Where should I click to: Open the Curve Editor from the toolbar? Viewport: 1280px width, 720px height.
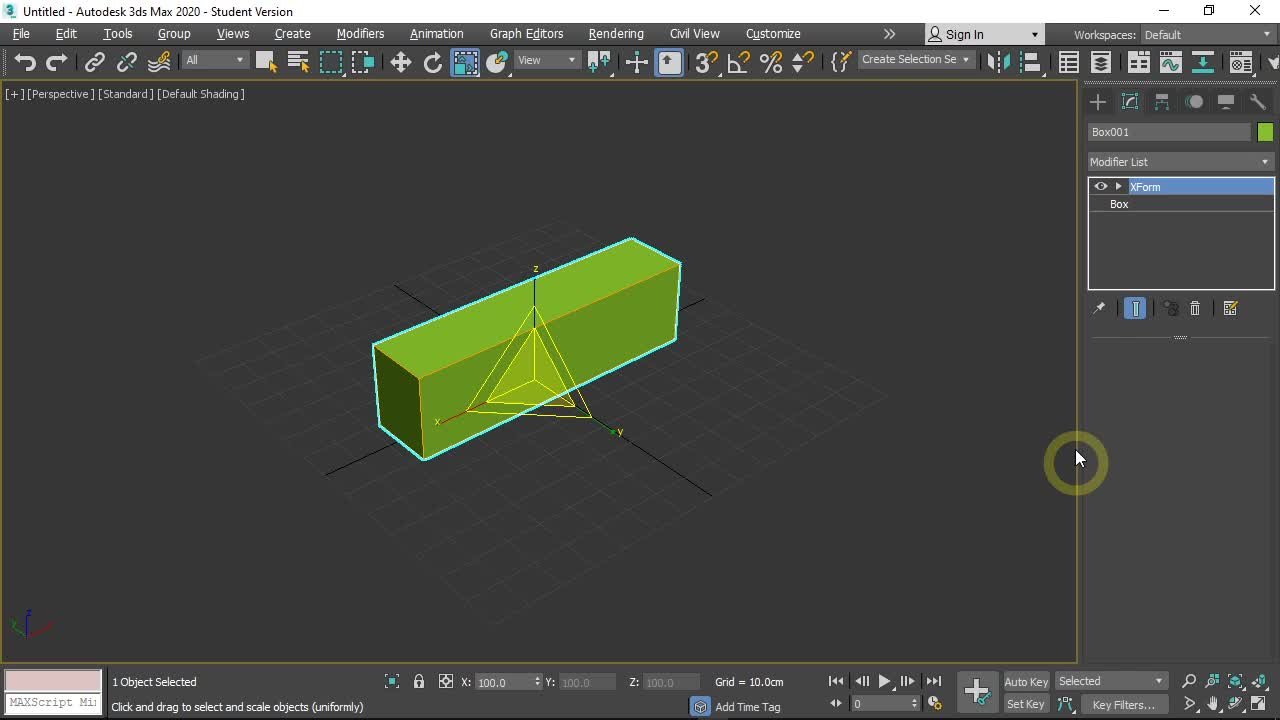(x=1170, y=62)
